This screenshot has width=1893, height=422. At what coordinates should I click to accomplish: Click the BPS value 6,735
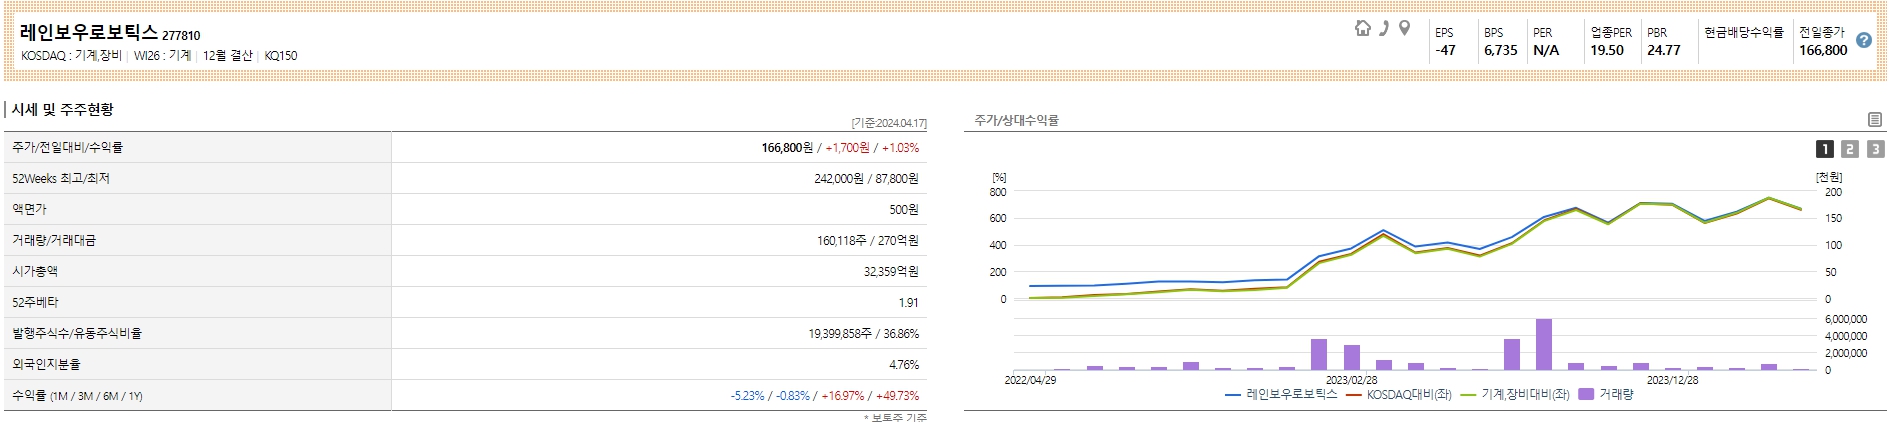(1500, 50)
